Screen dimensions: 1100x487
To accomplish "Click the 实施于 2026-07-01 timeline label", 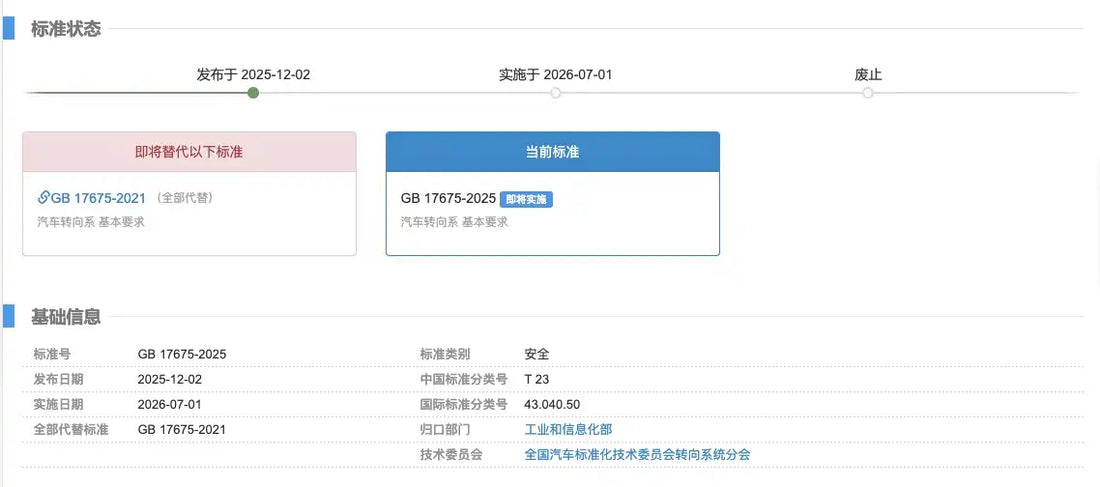I will 556,74.
